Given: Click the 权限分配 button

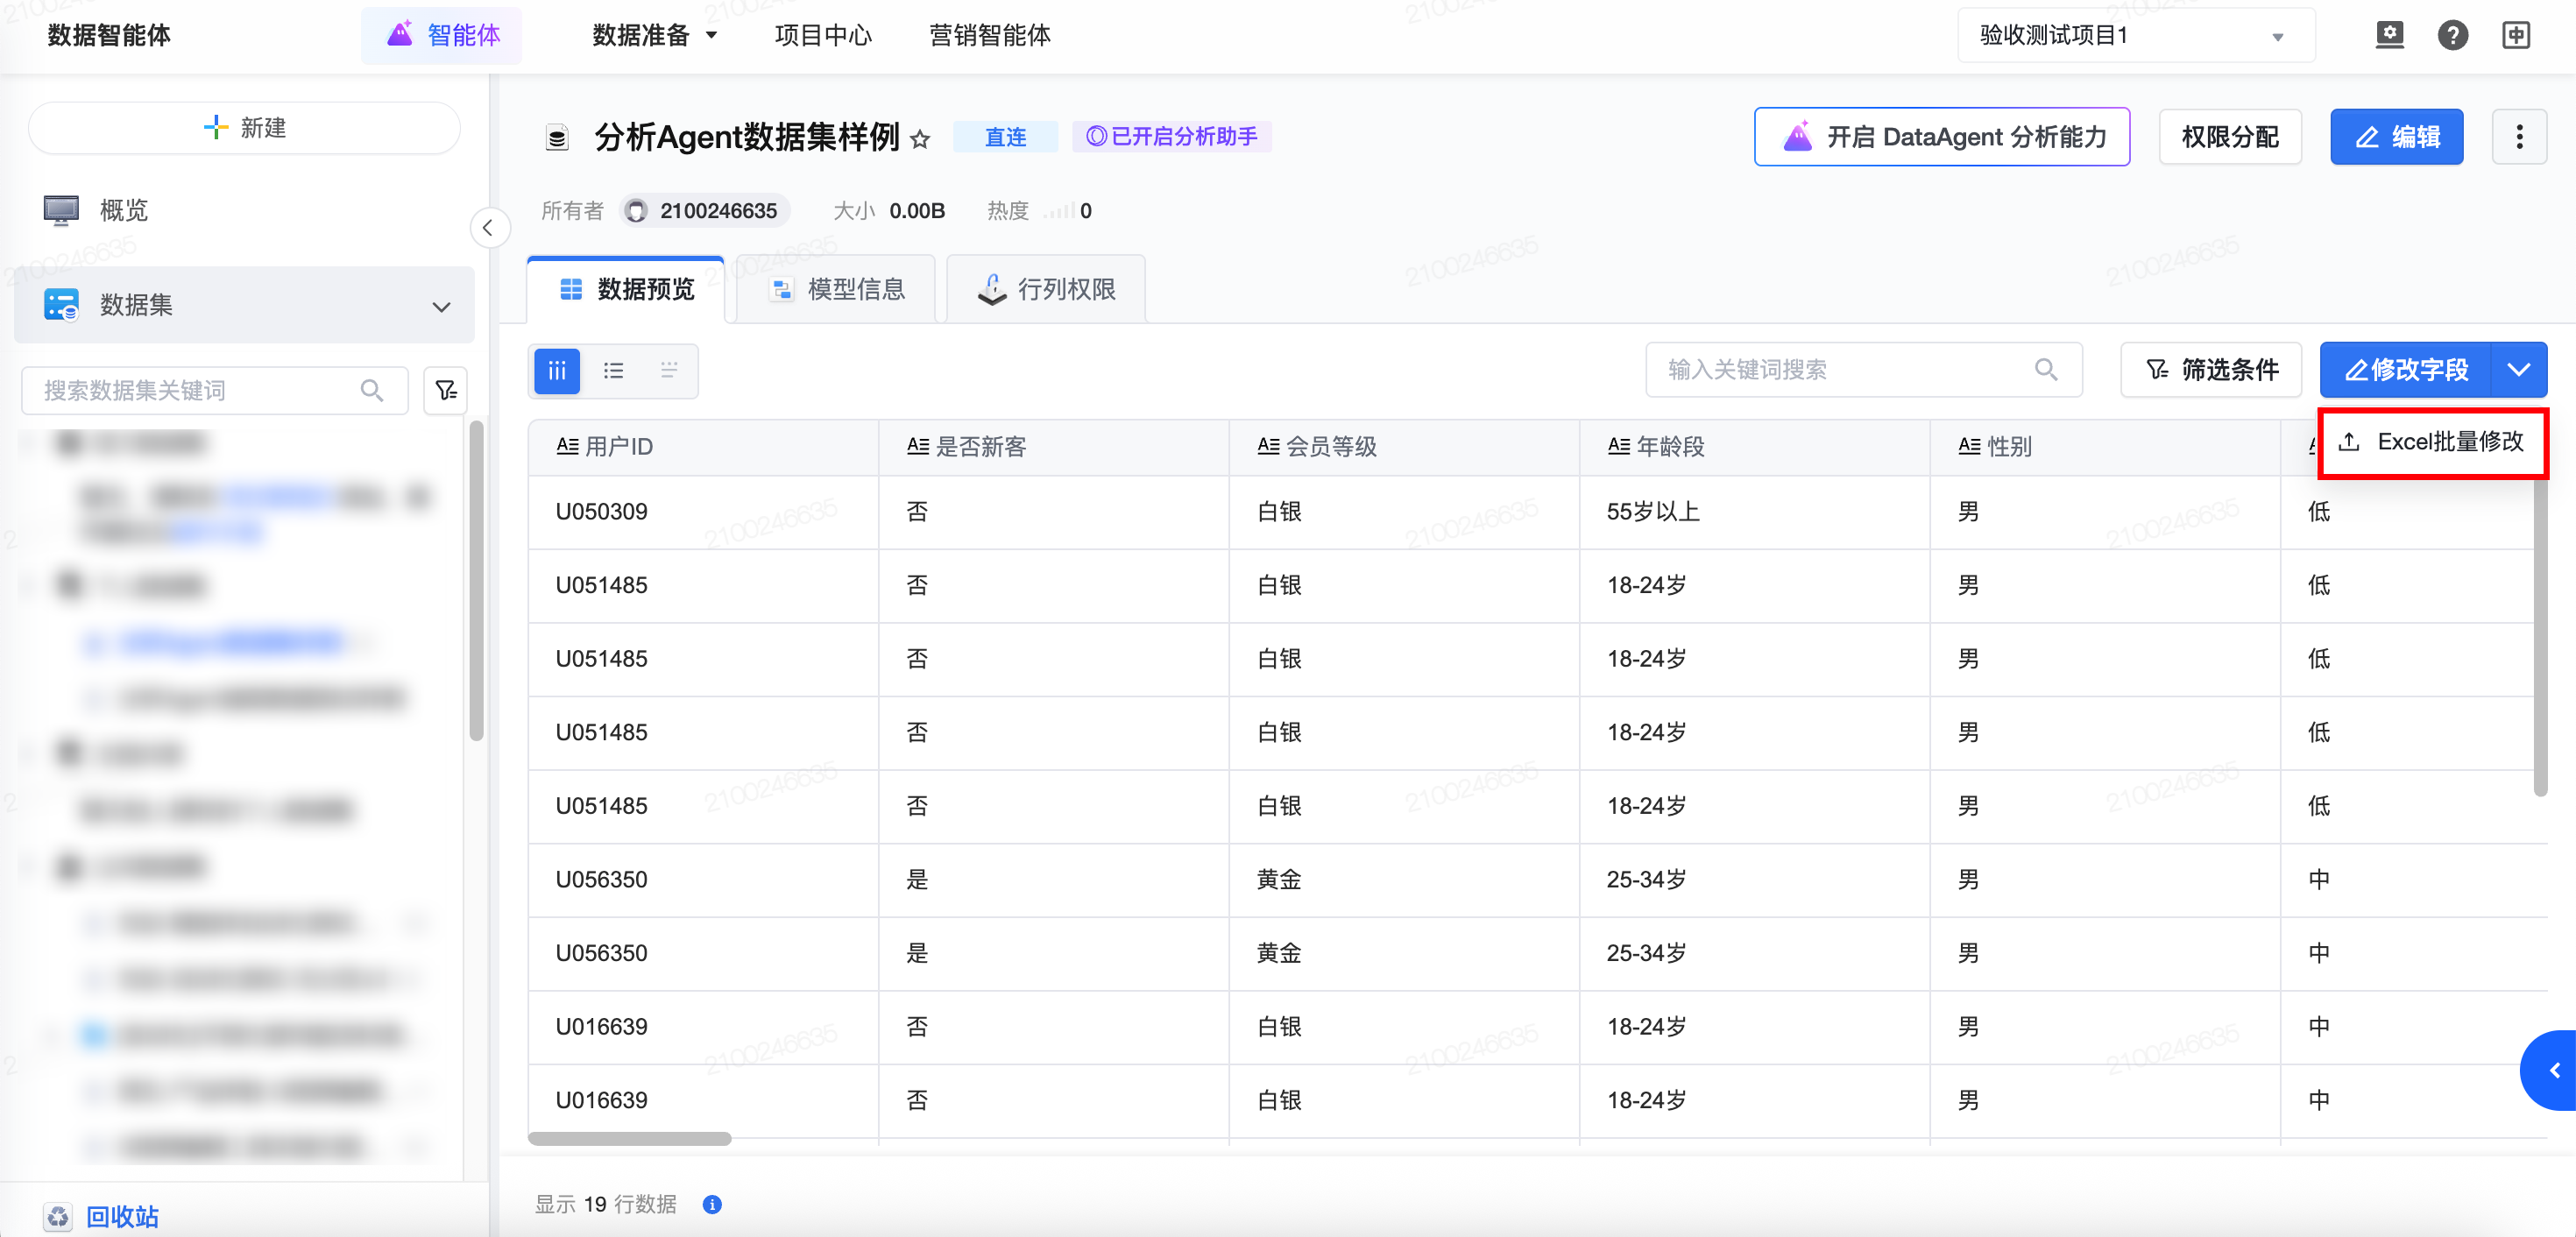Looking at the screenshot, I should 2229,137.
